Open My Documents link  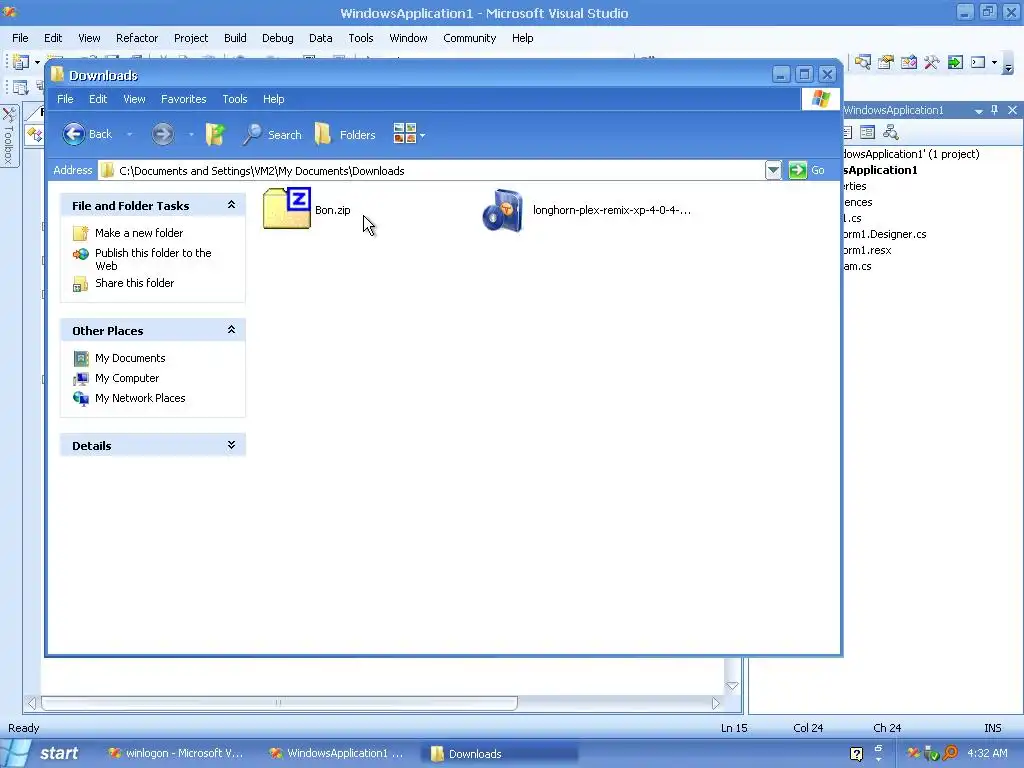(130, 358)
